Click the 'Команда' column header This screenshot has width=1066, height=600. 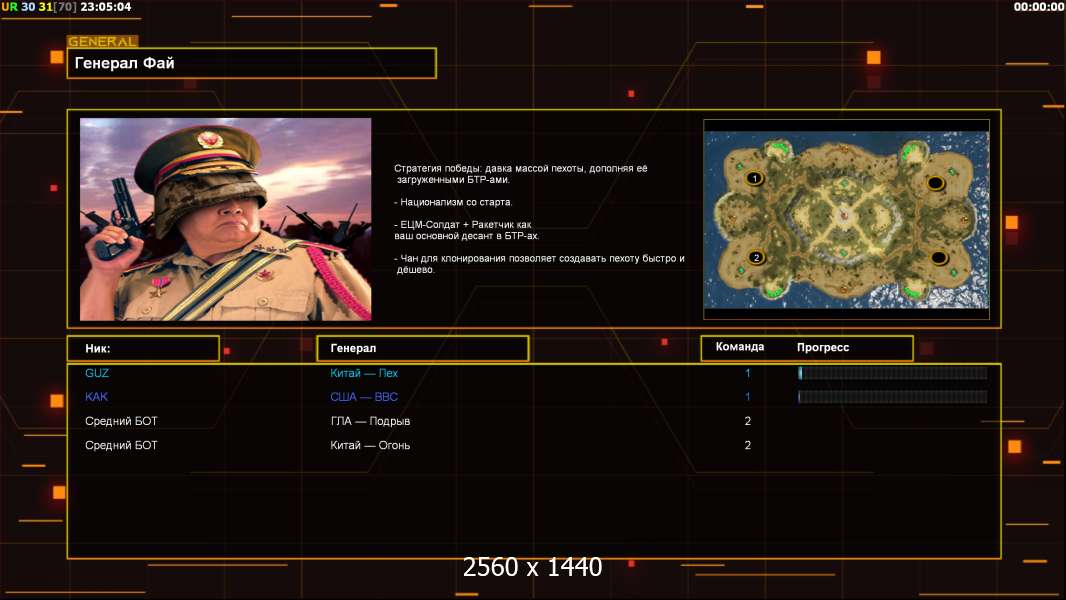[x=740, y=347]
